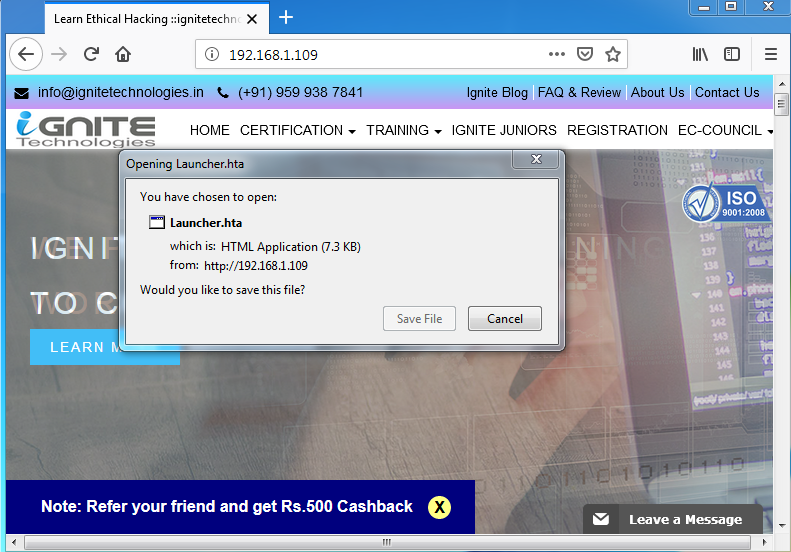Click the Save File button
Screen dimensions: 791x552
pos(419,318)
